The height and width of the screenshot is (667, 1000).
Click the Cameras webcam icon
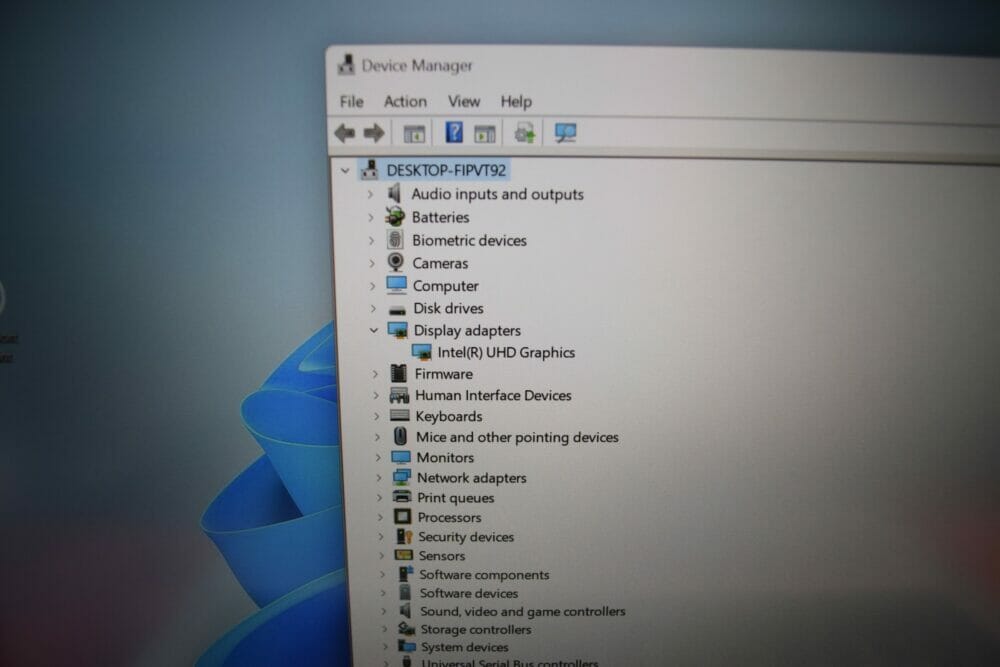tap(395, 262)
